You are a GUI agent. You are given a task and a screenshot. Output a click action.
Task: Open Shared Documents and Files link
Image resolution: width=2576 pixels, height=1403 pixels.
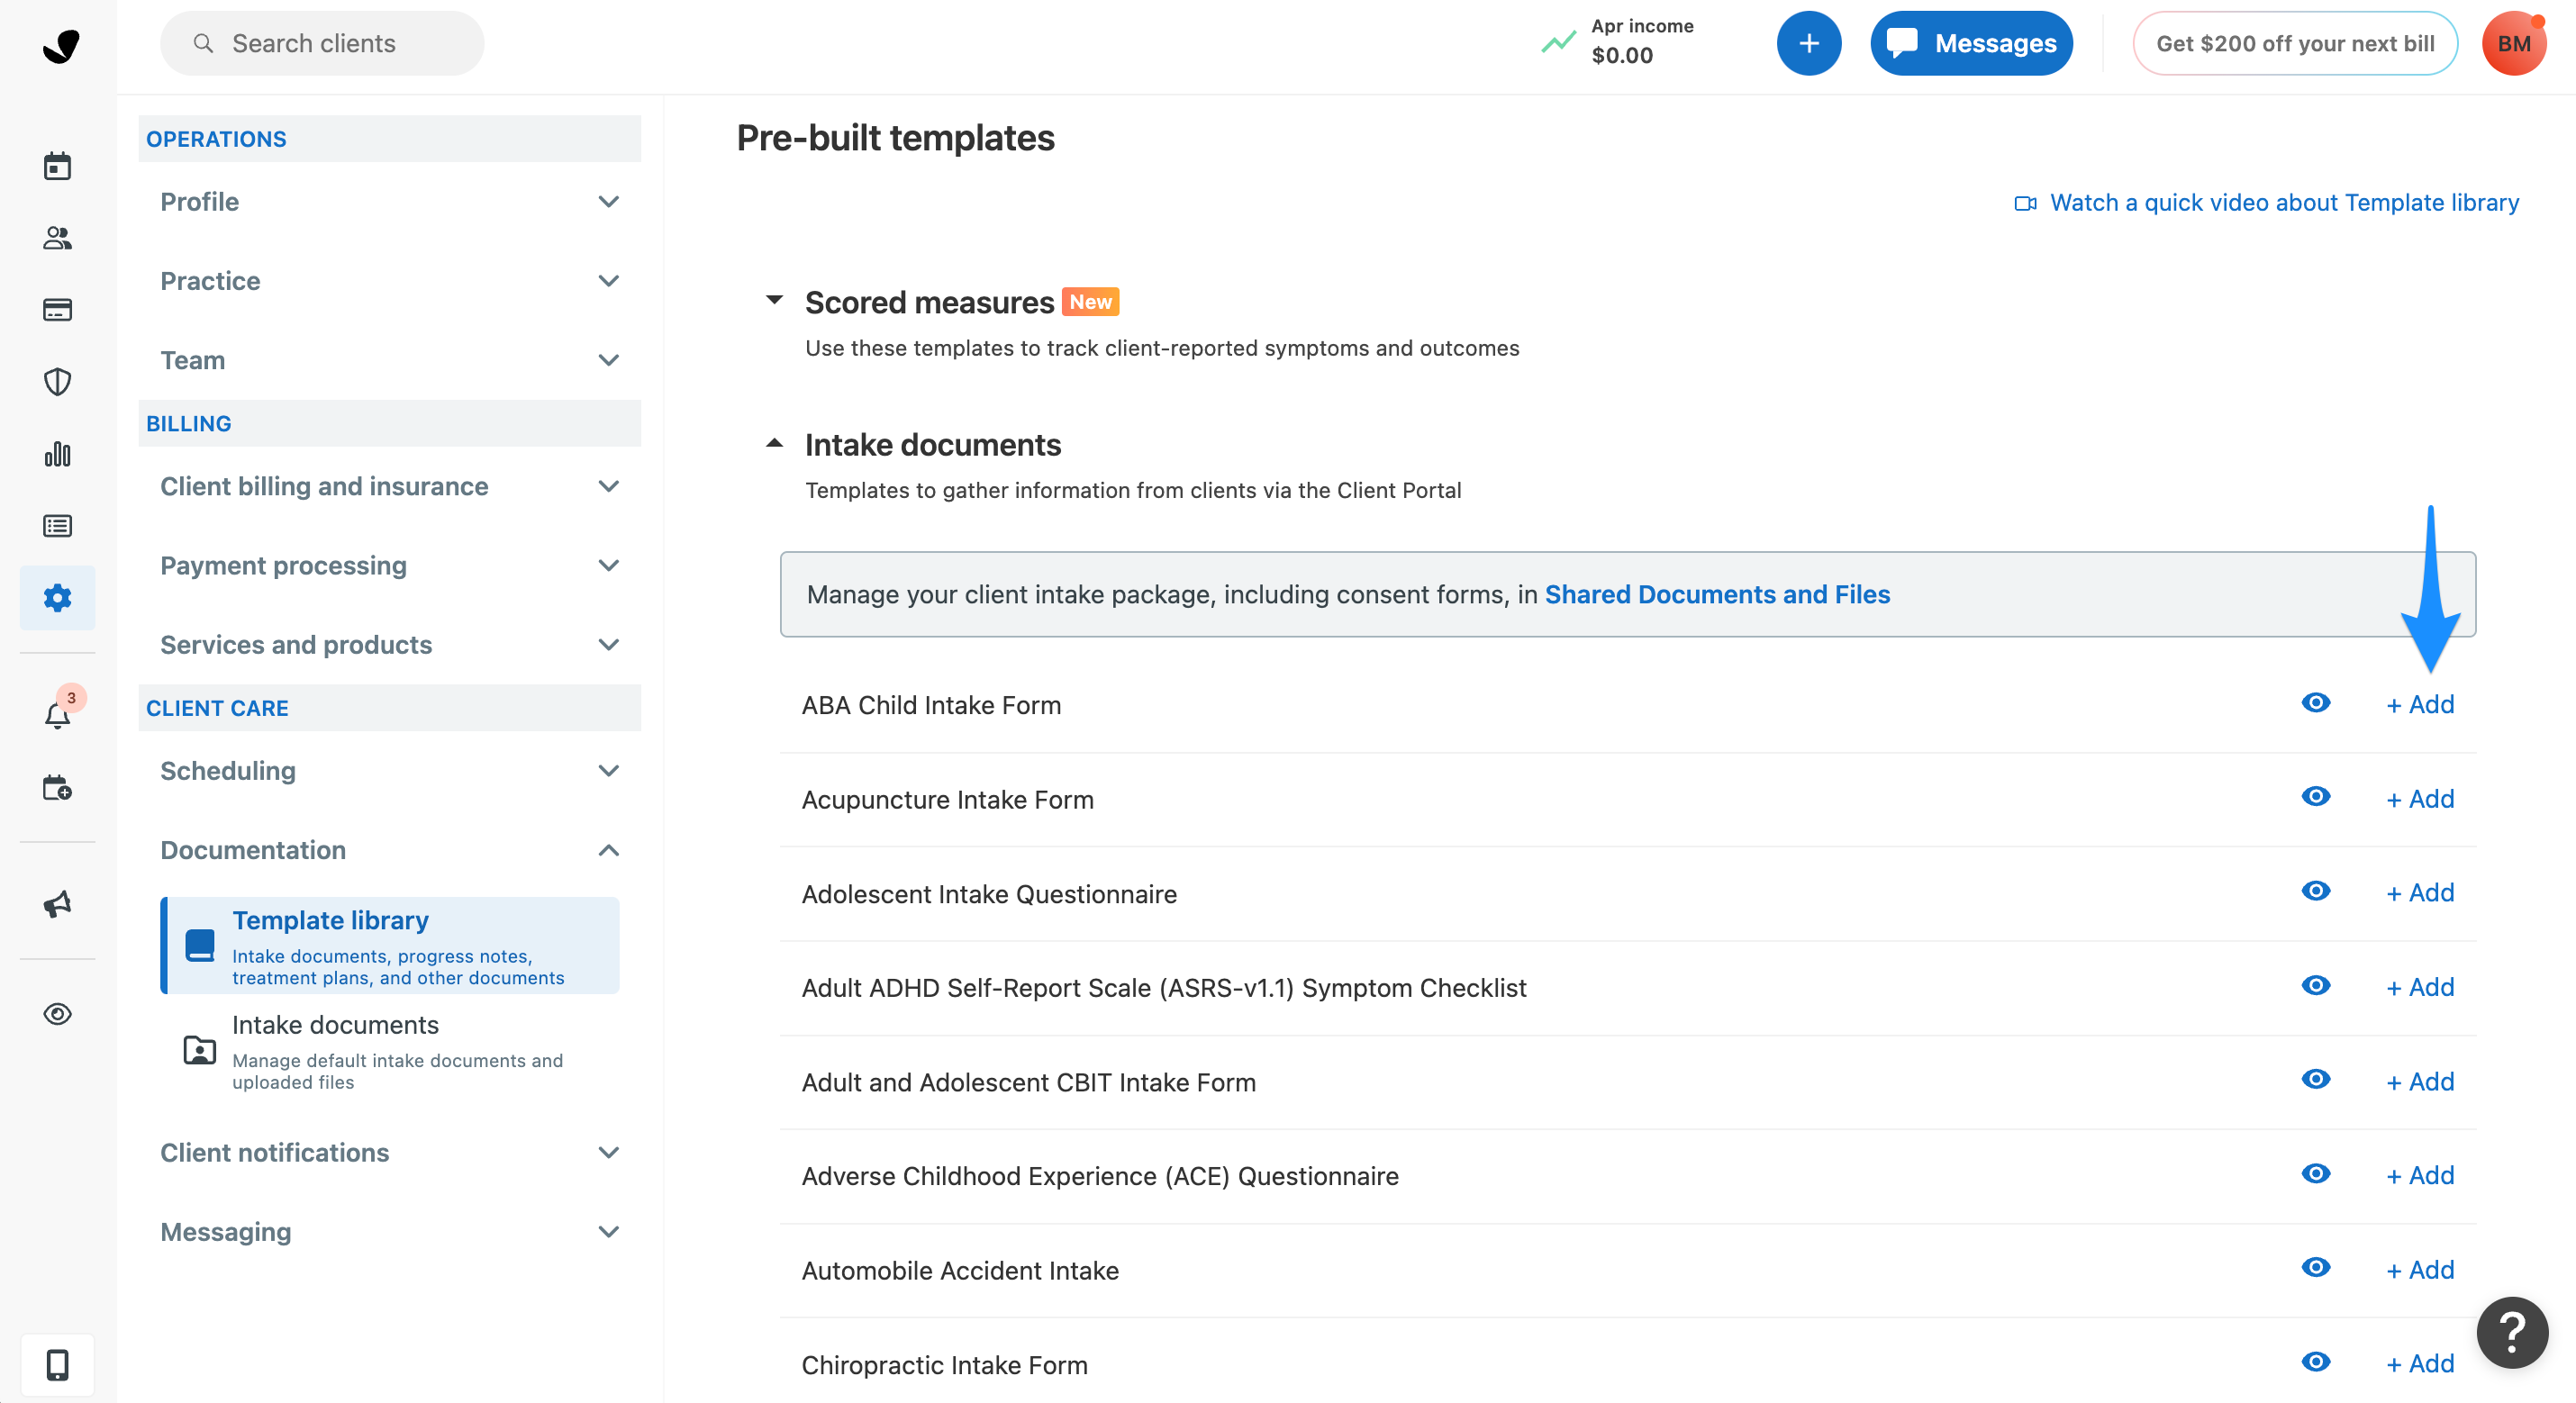pos(1717,594)
